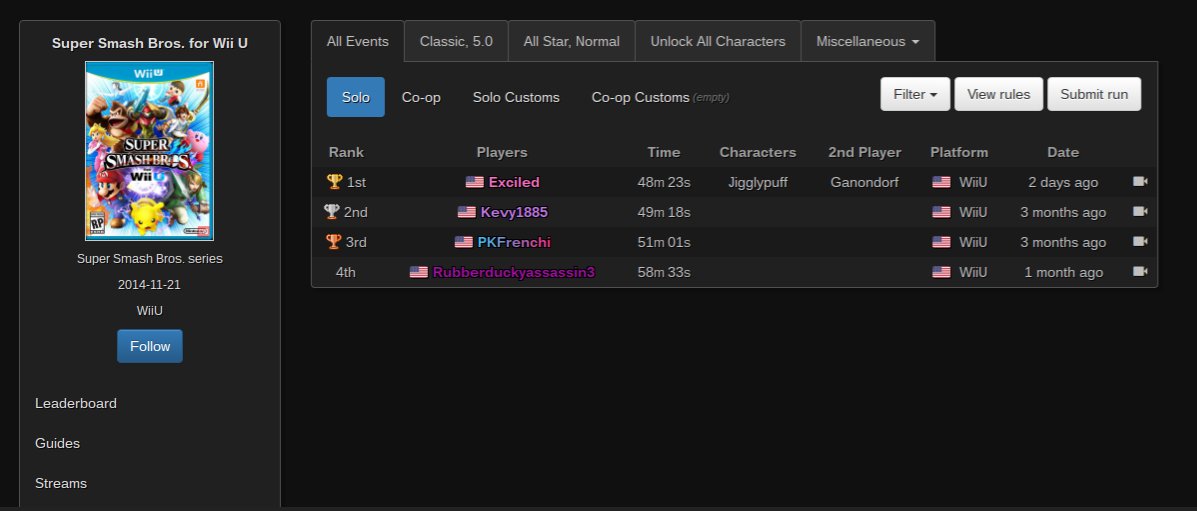This screenshot has height=511, width=1197.
Task: Open the Leaderboard sidebar link
Action: click(76, 403)
